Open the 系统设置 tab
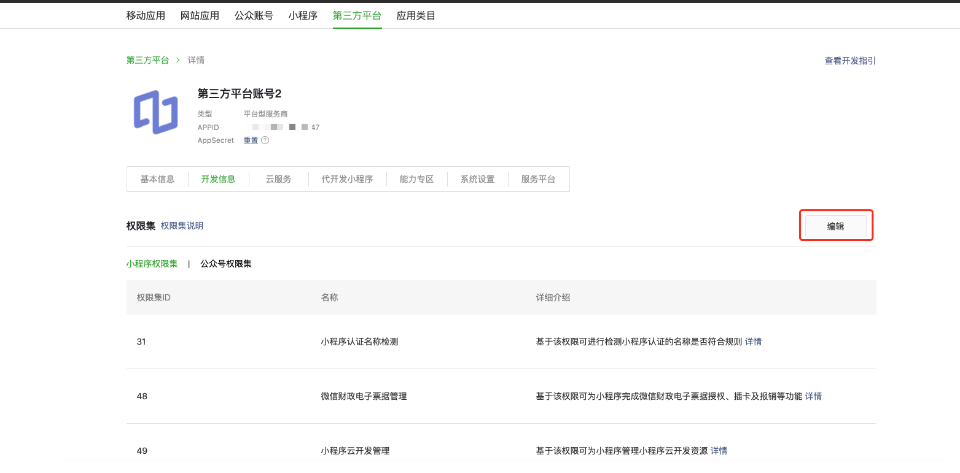Viewport: 960px width, 473px height. click(x=477, y=179)
